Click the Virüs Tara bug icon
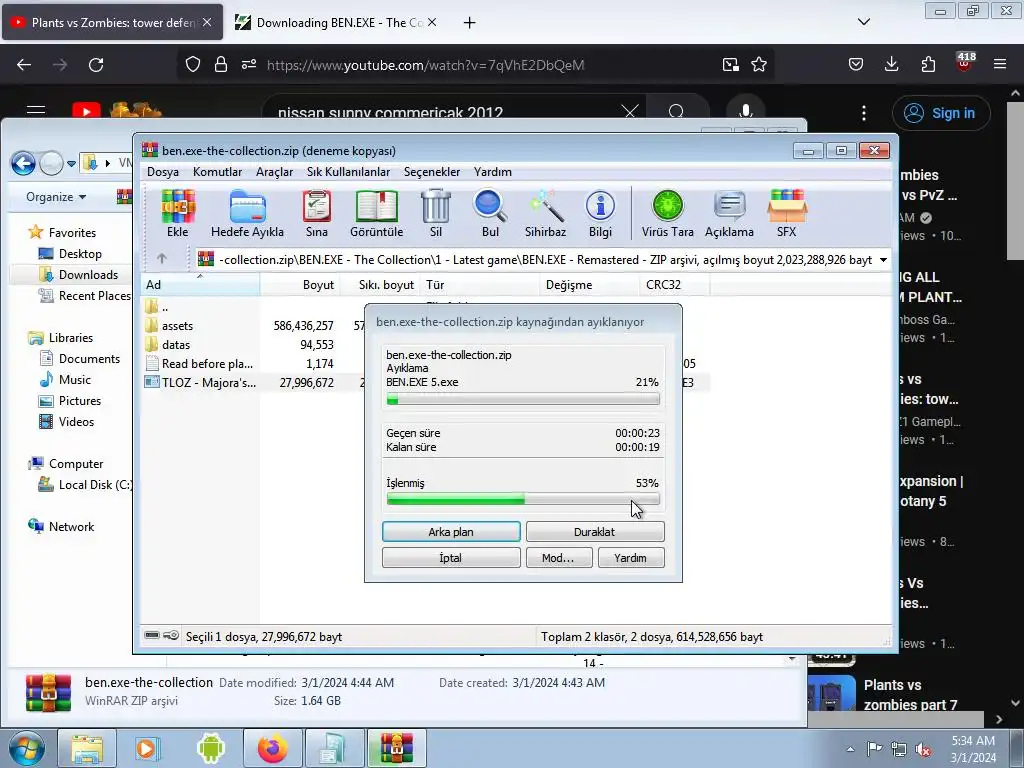 667,214
